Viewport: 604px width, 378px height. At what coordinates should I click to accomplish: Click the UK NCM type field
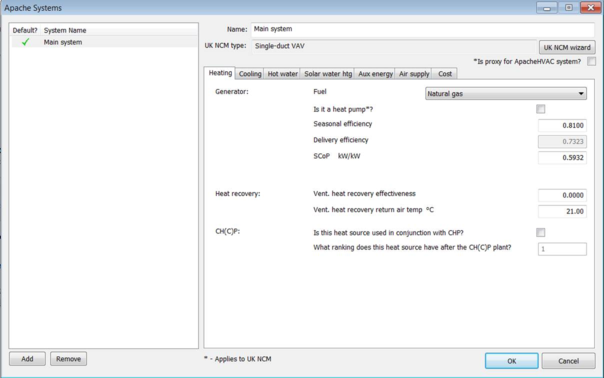(x=394, y=46)
